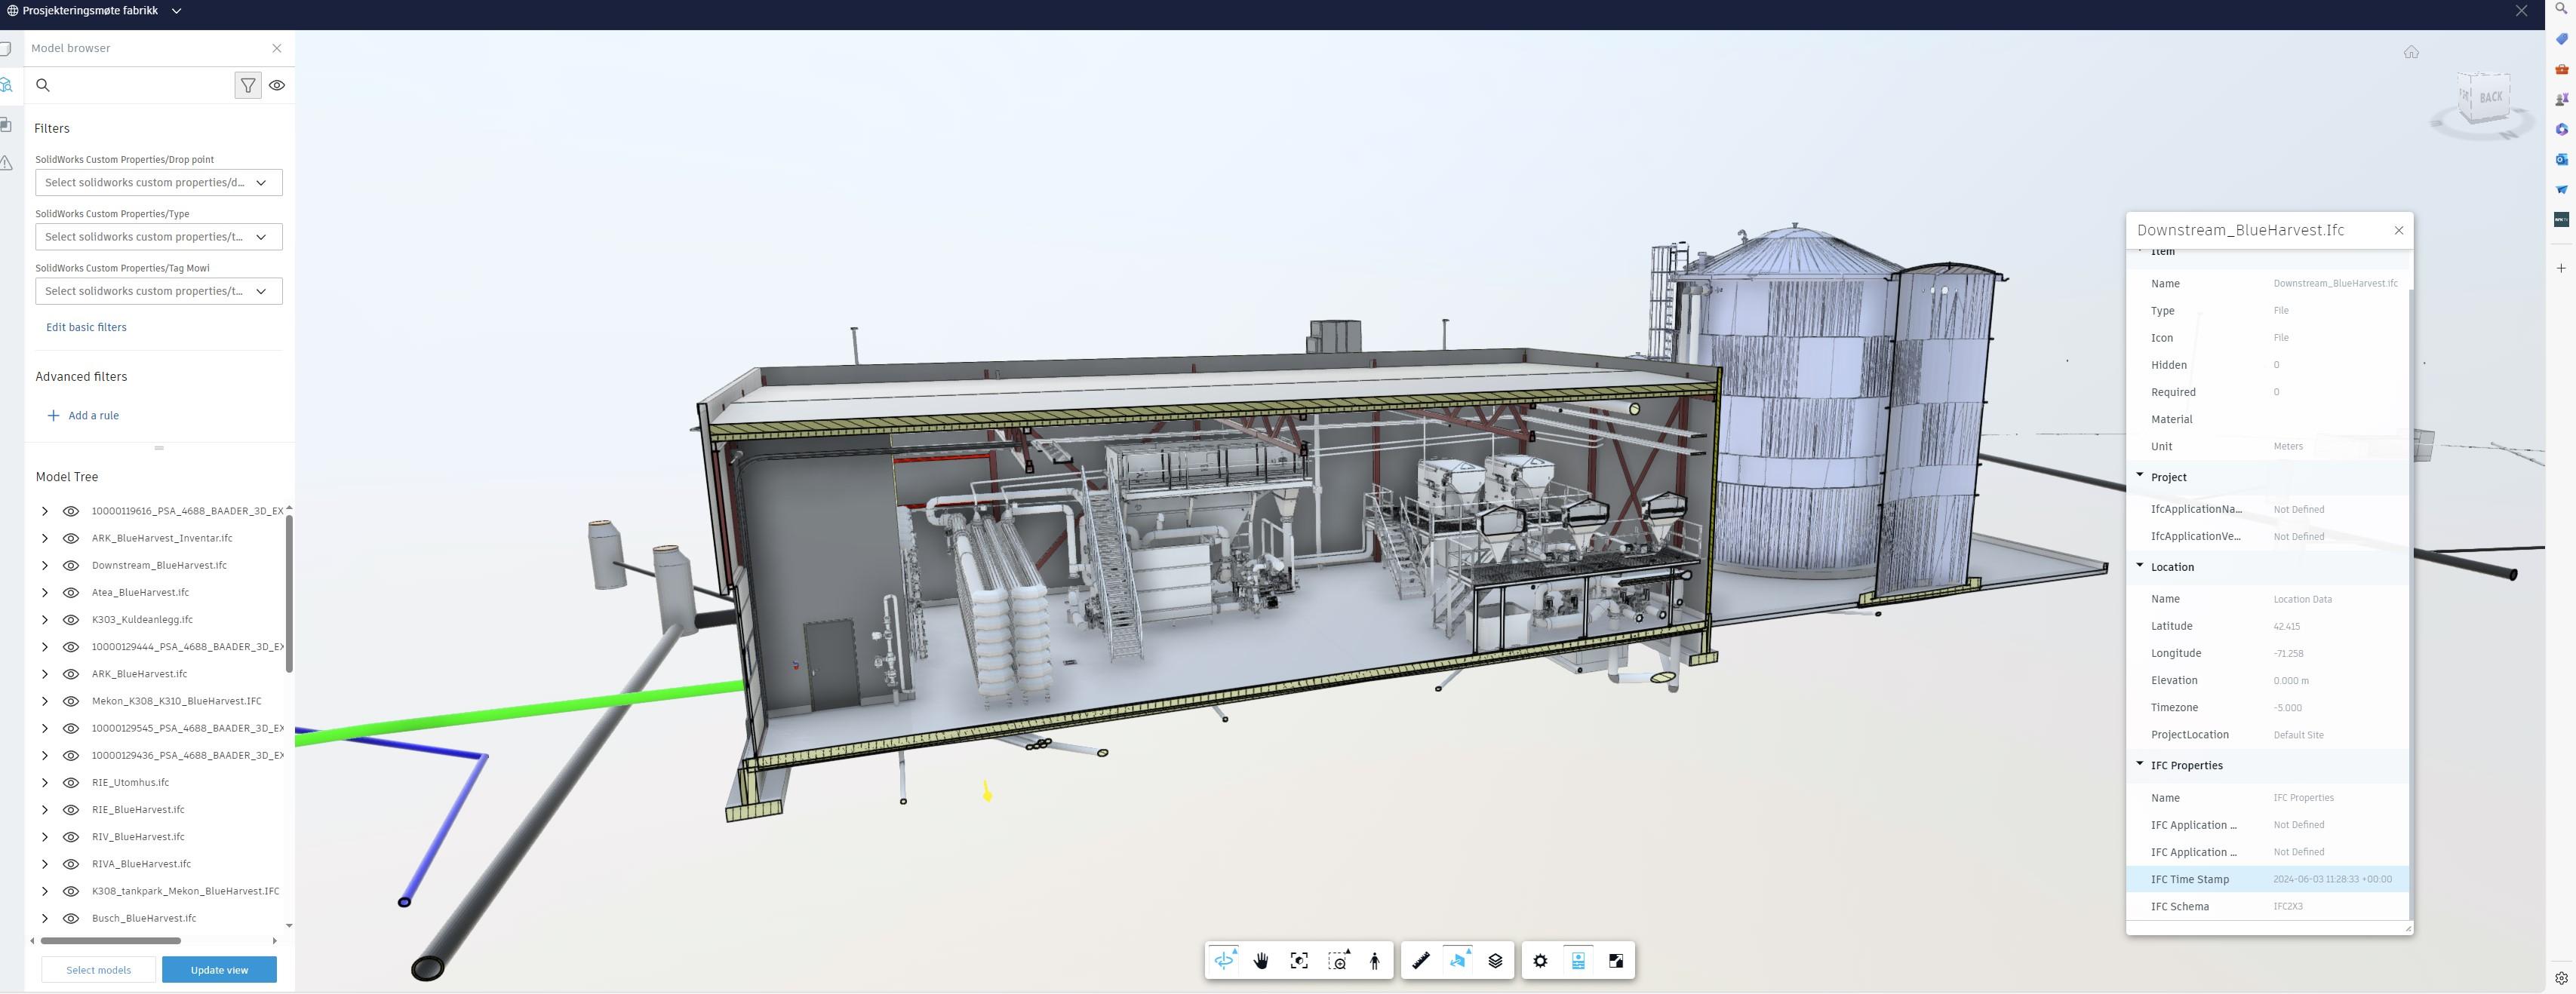Activate the zoom window tool
This screenshot has width=2576, height=994.
(1338, 961)
